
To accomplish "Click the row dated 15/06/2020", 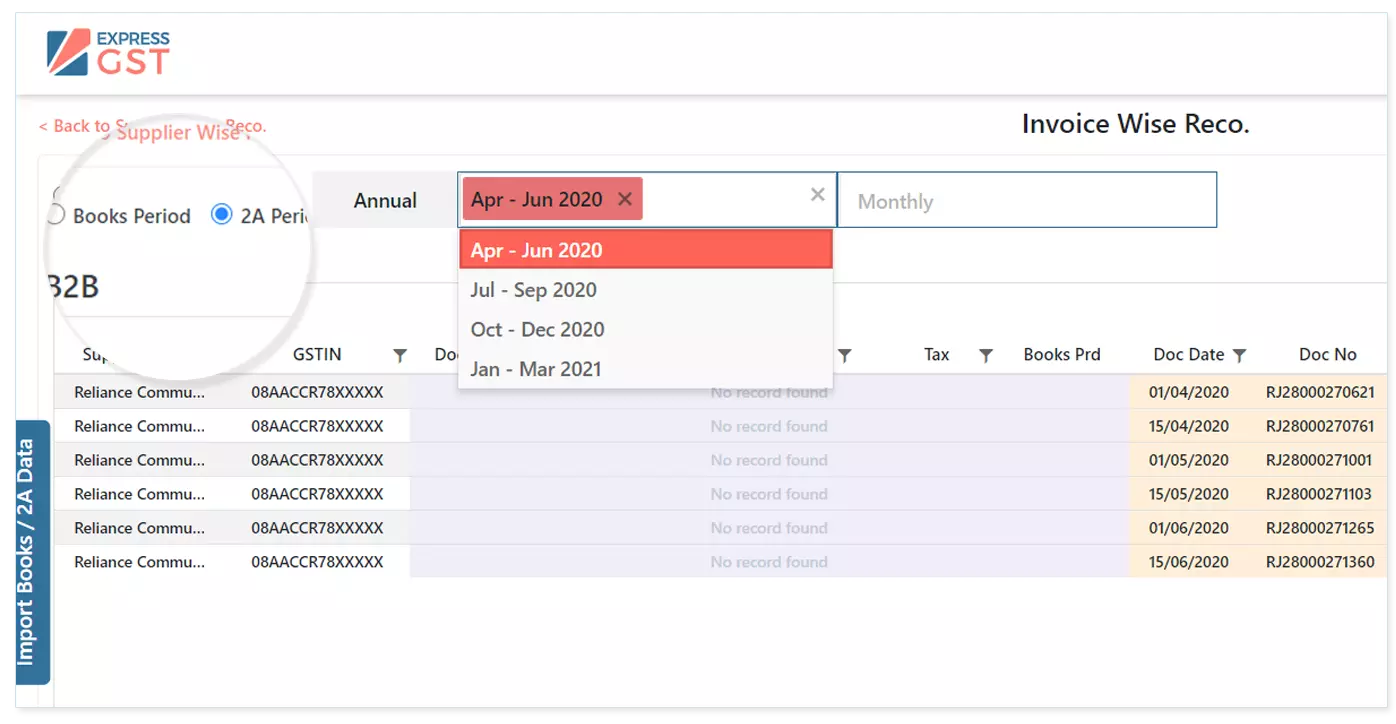I will coord(1188,562).
